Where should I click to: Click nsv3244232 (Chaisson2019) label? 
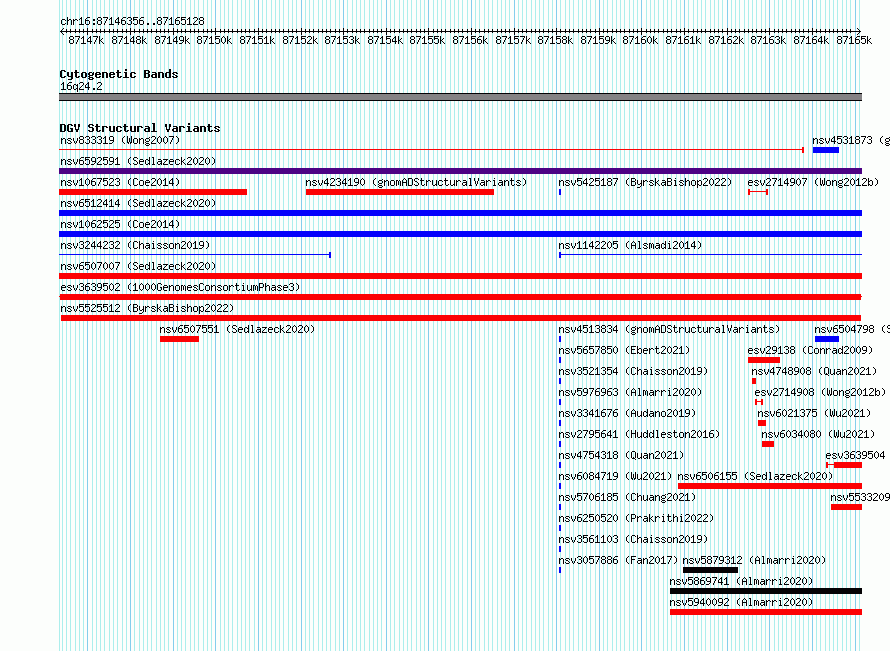tap(135, 245)
